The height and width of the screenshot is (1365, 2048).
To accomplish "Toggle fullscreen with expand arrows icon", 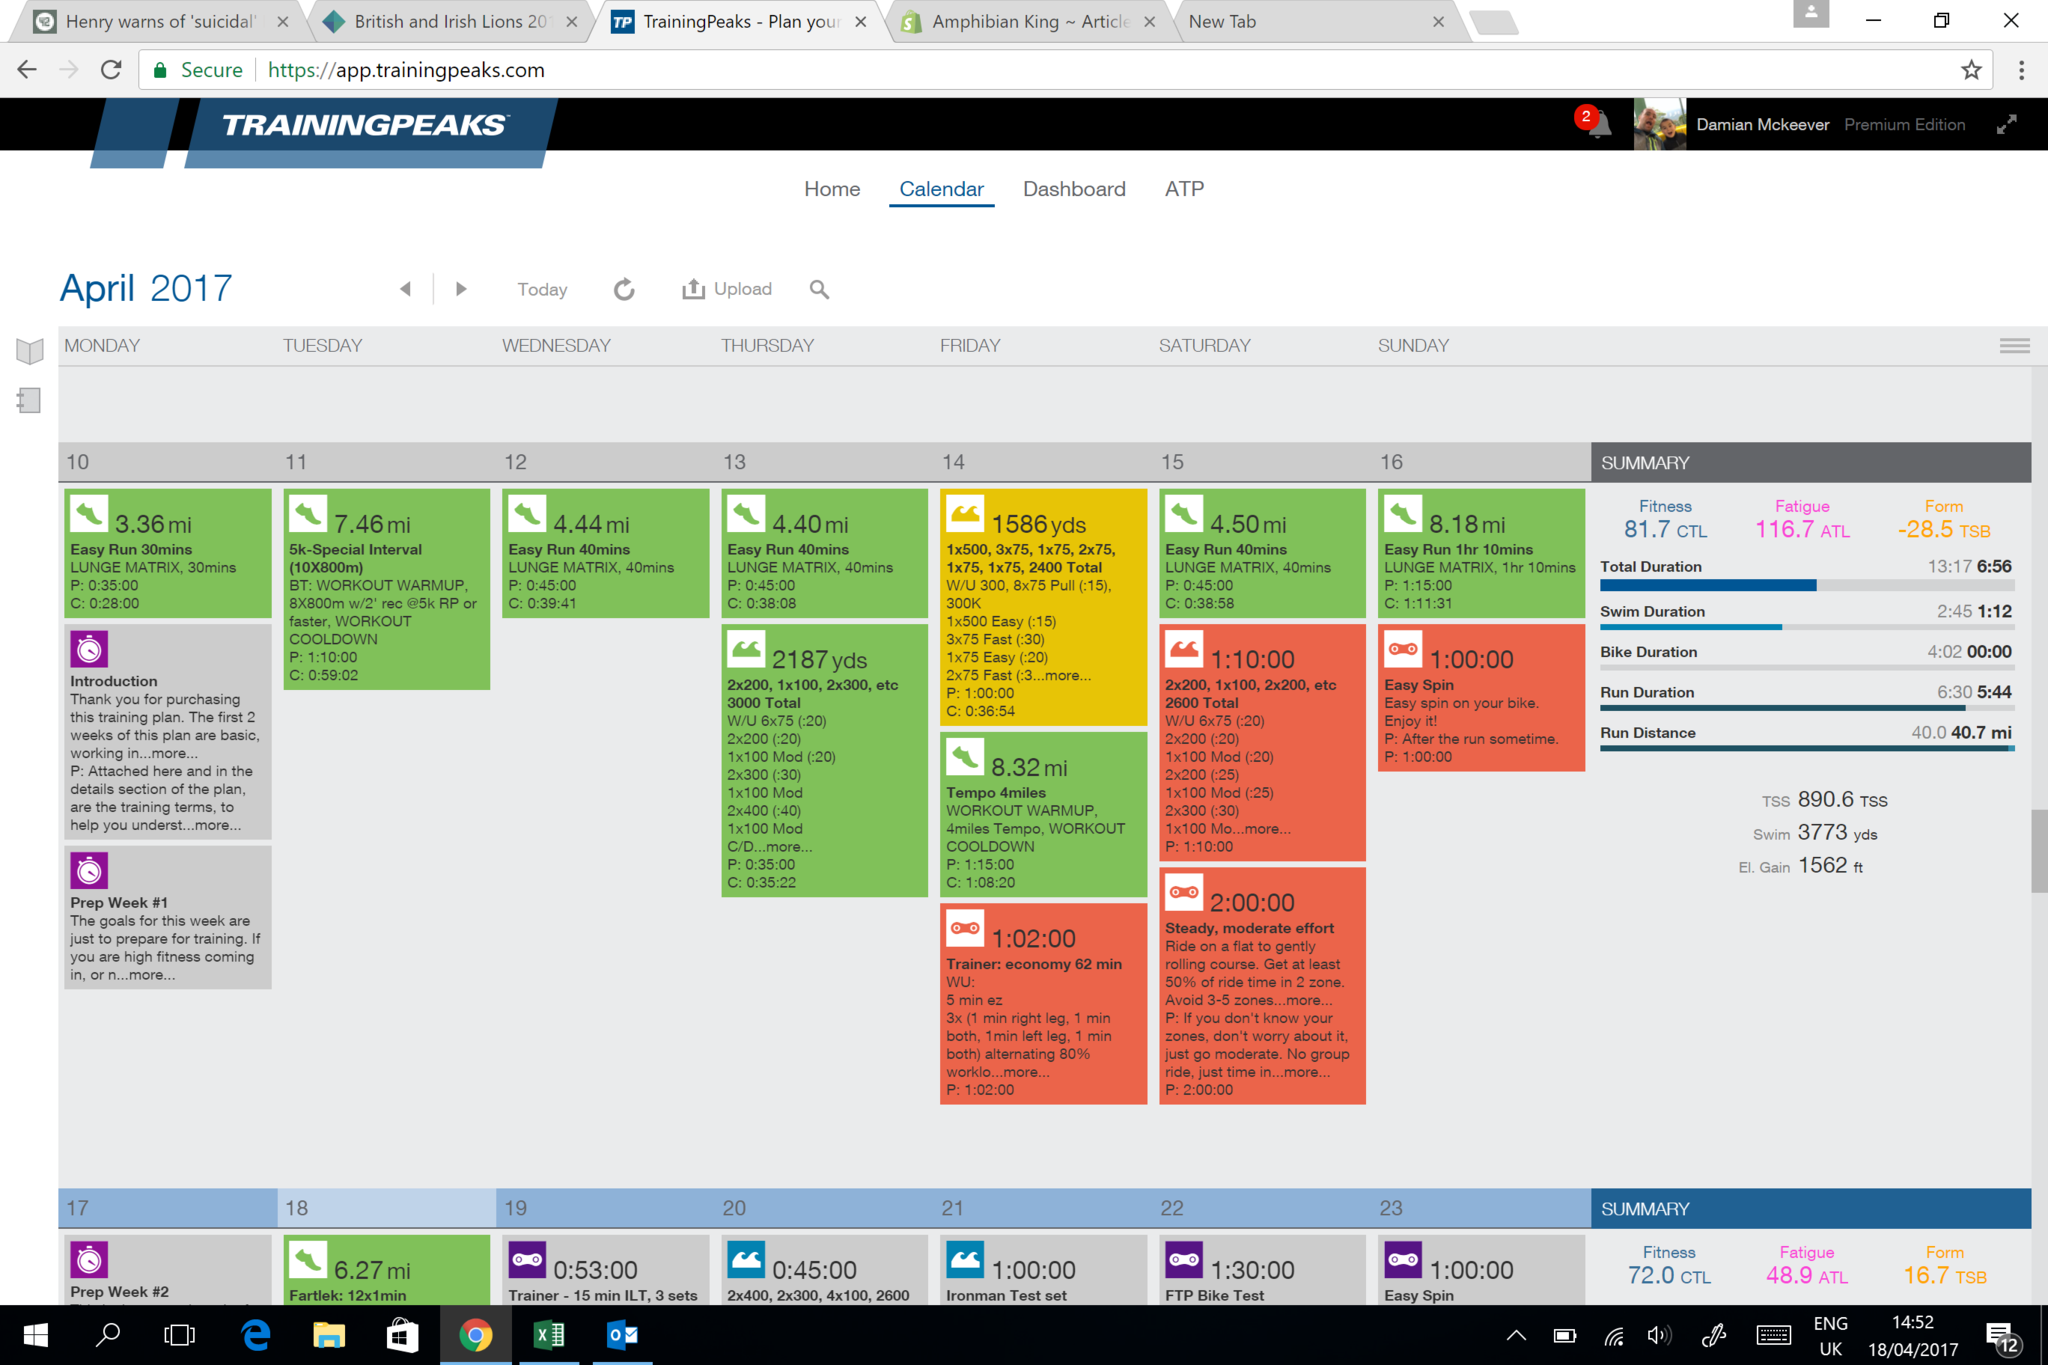I will point(2006,125).
